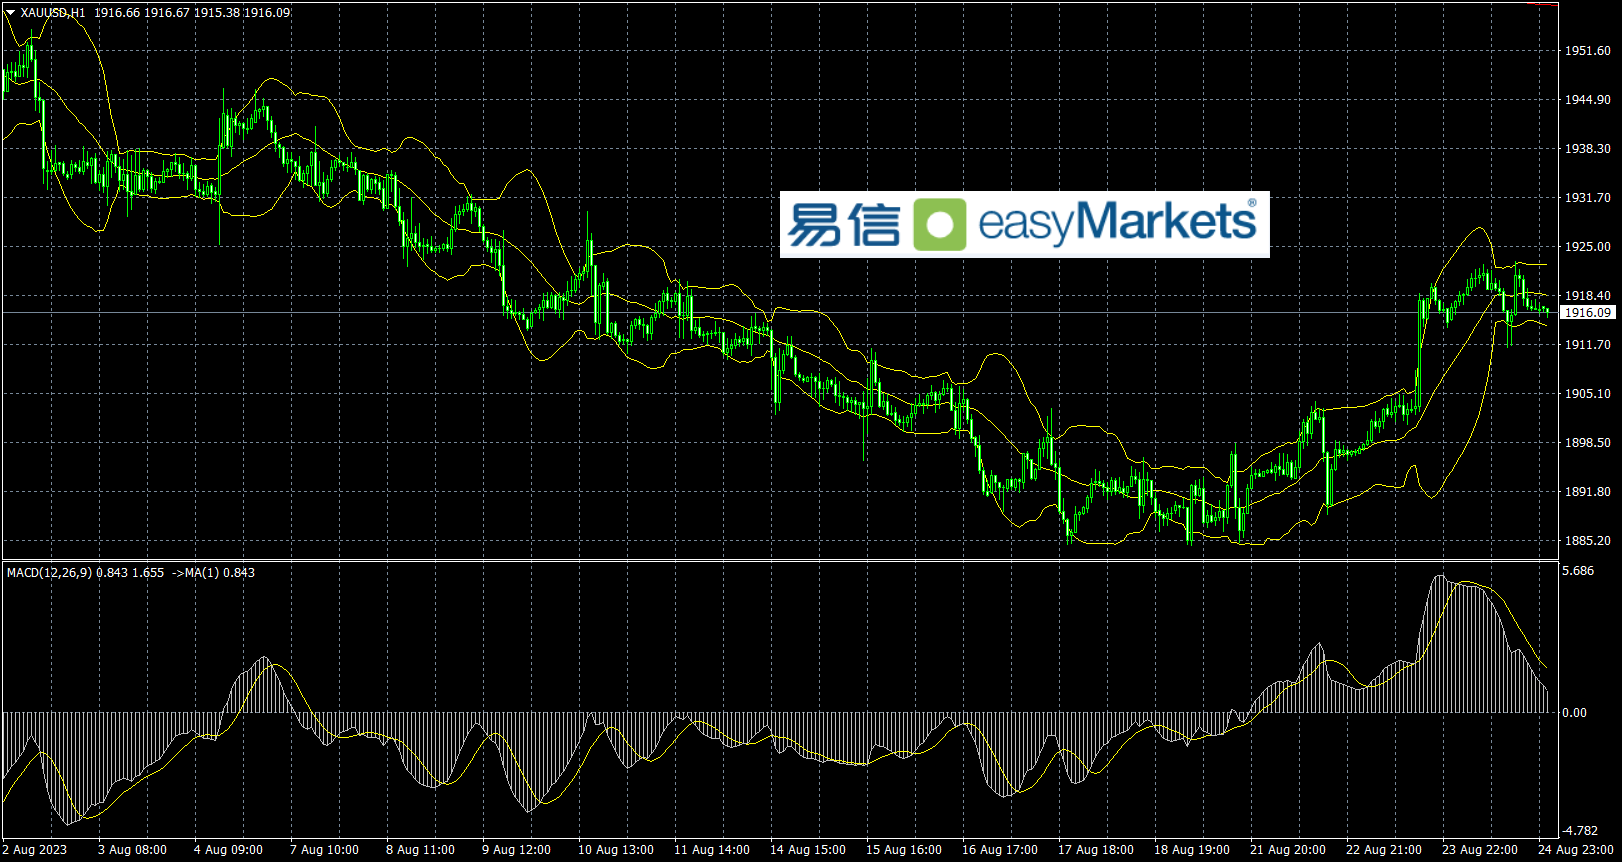Click the 0.00 MACD zero level label
1622x862 pixels.
(1574, 713)
